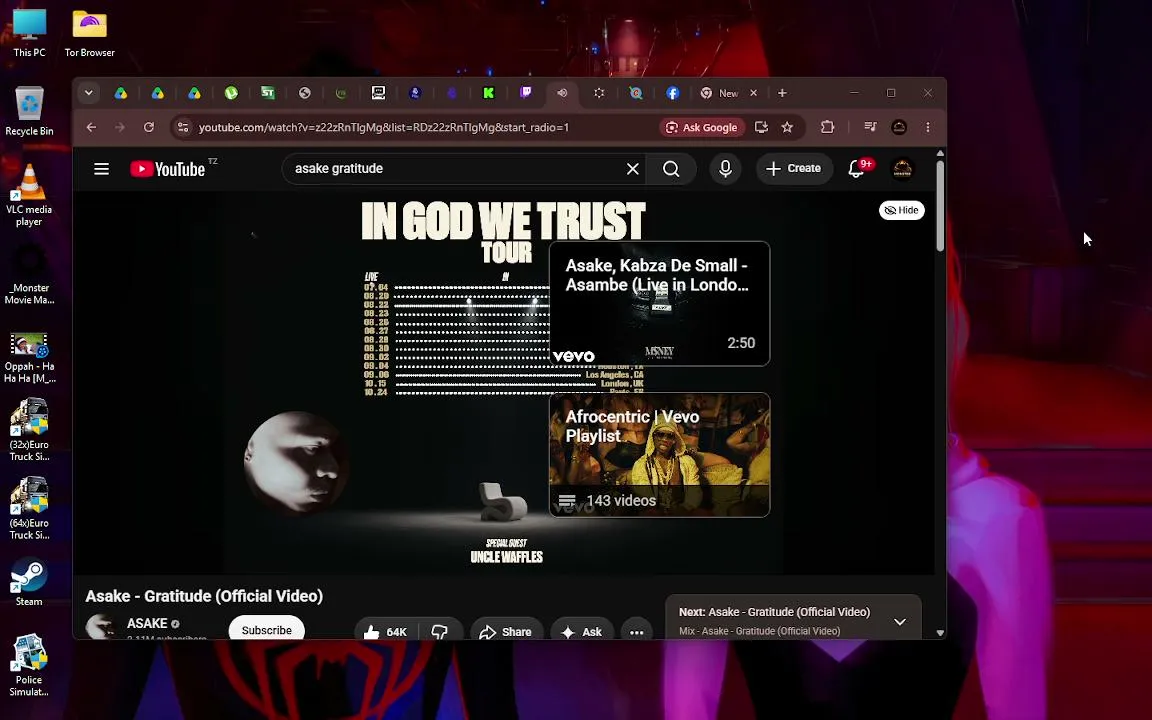Viewport: 1152px width, 720px height.
Task: Switch to the Kick tab
Action: (489, 93)
